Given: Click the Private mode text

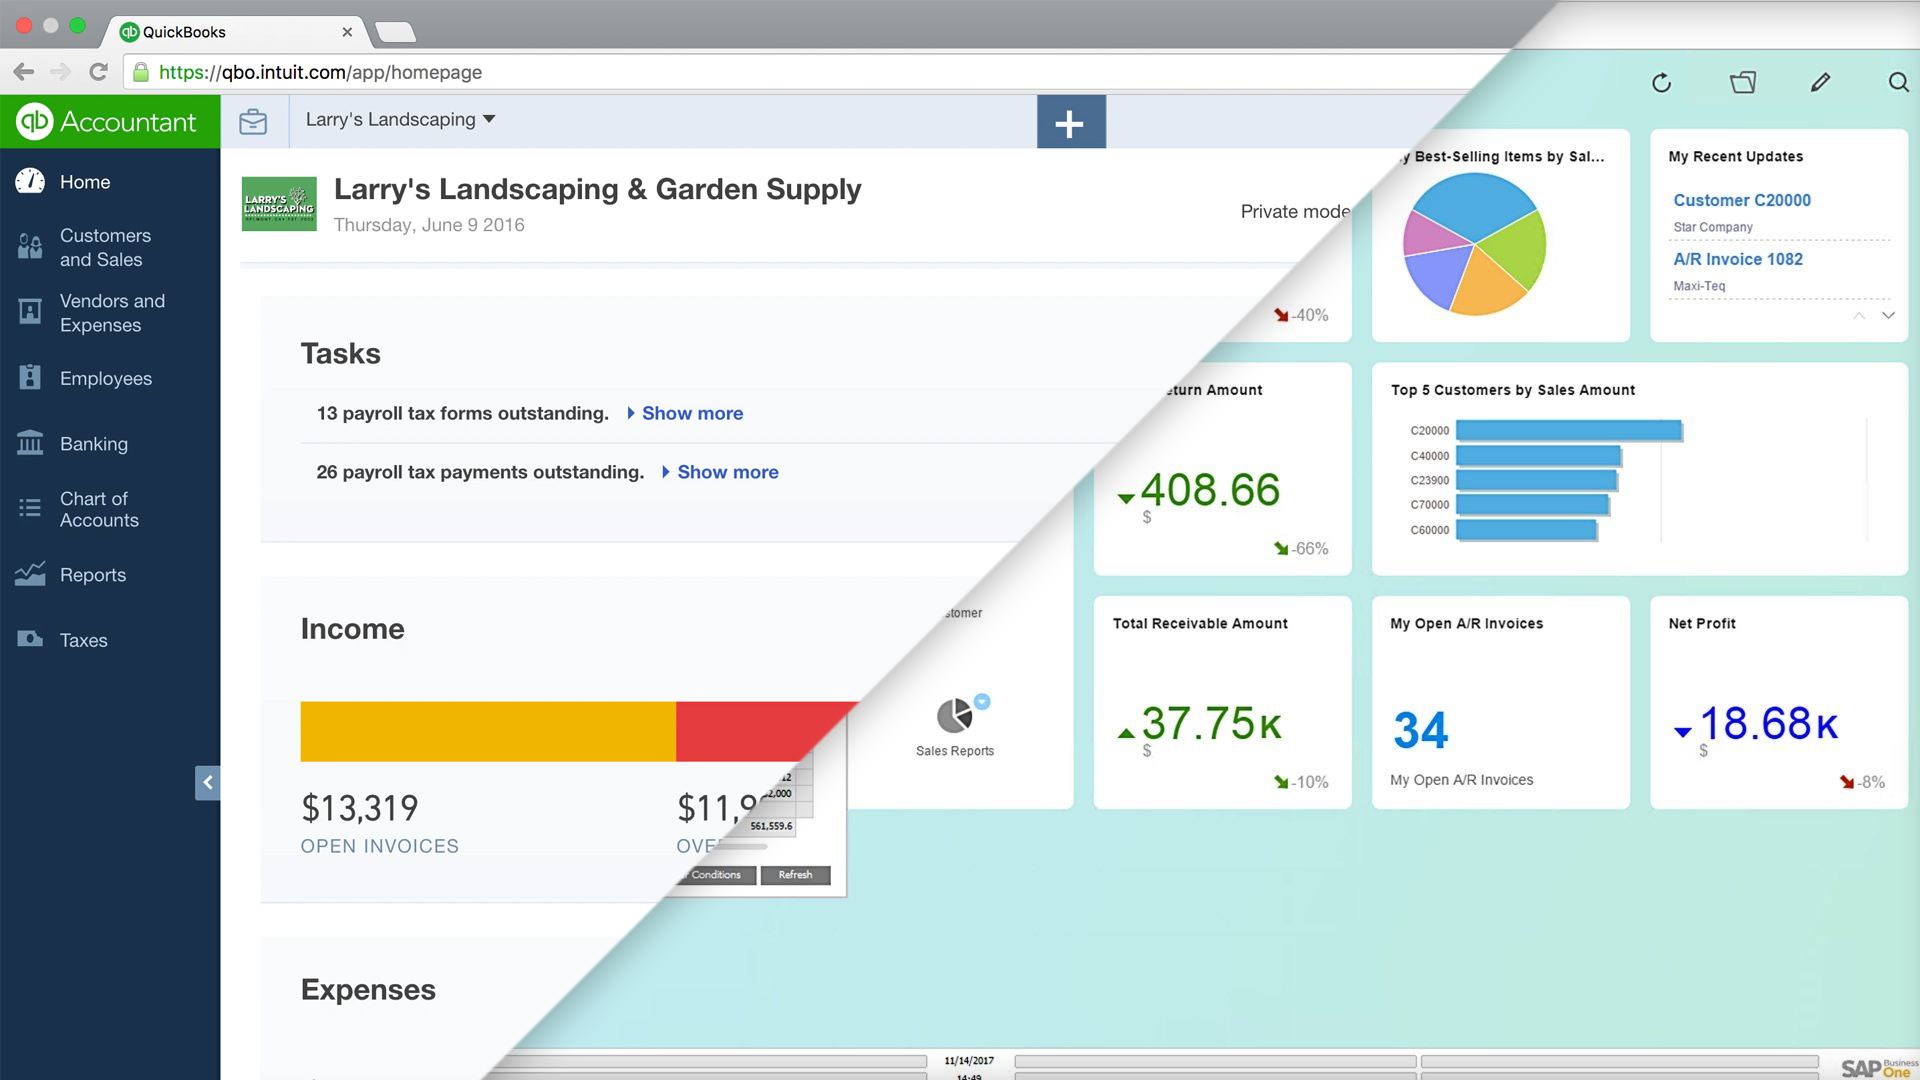Looking at the screenshot, I should [1295, 212].
